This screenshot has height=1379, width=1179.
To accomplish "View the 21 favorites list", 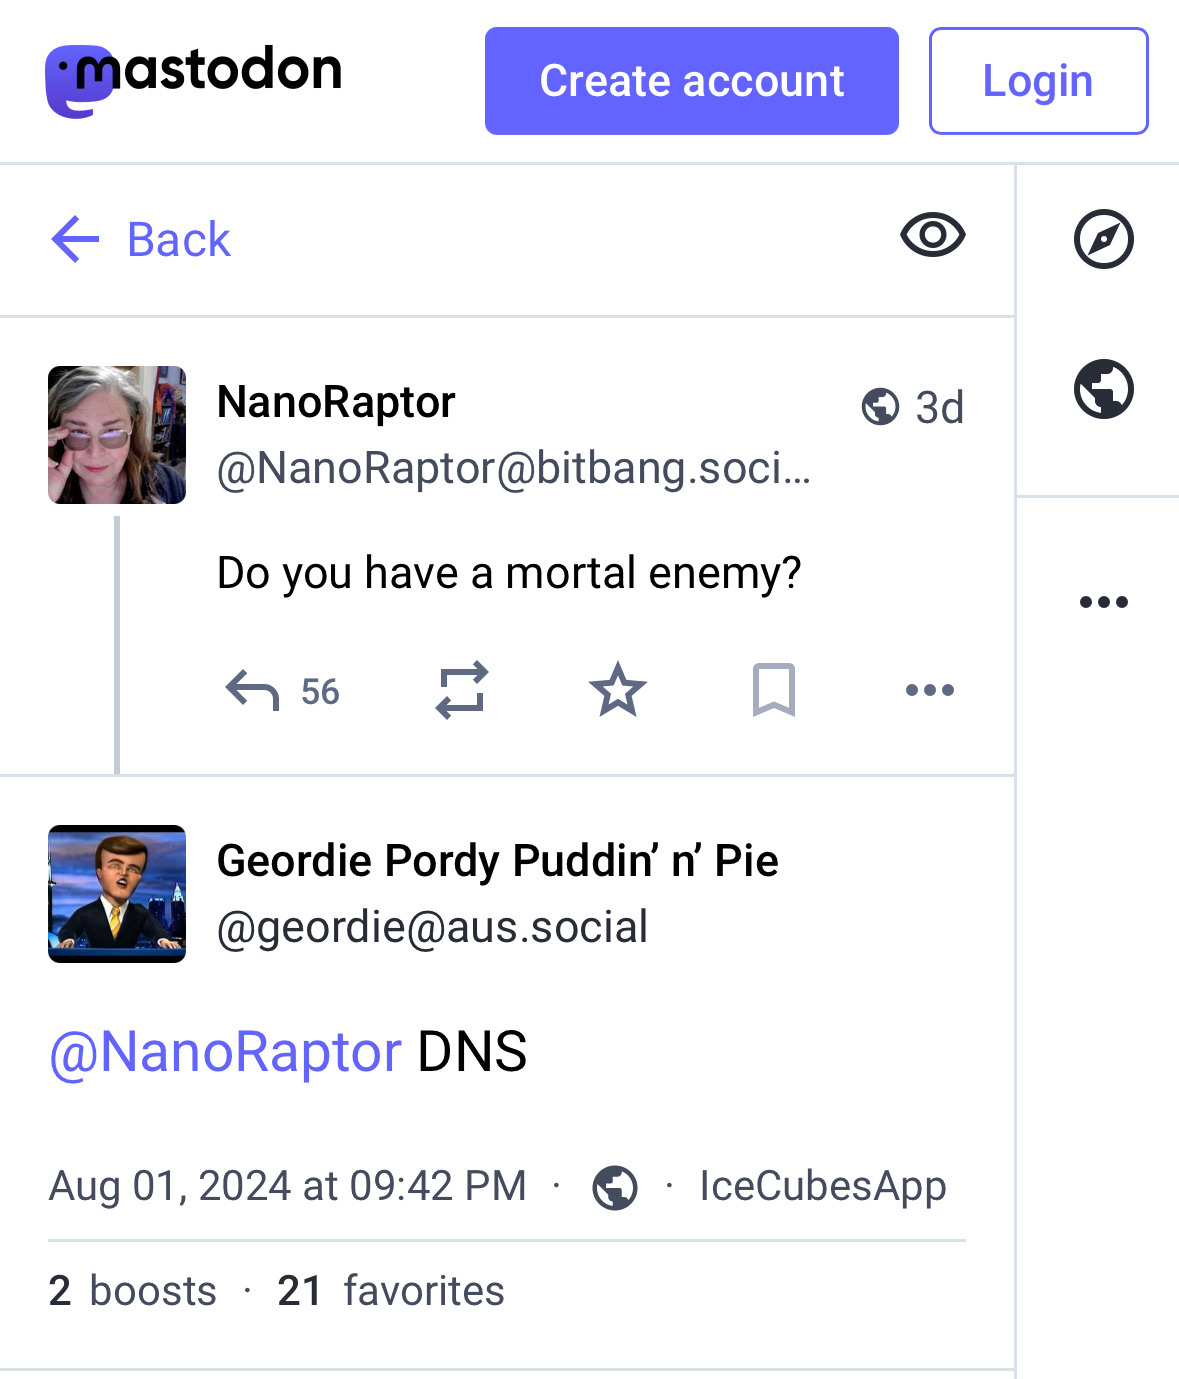I will (391, 1291).
